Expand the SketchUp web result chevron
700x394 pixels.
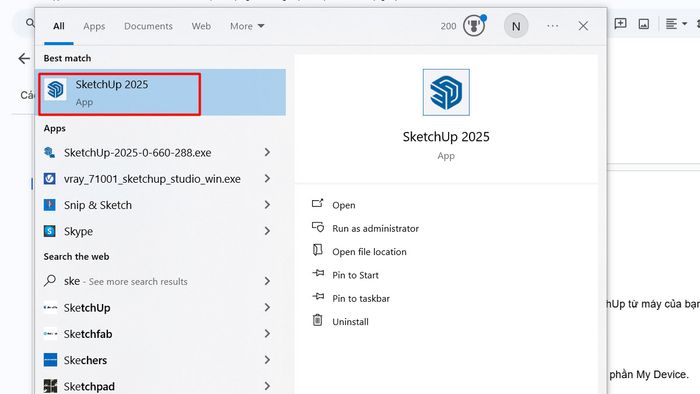coord(267,307)
